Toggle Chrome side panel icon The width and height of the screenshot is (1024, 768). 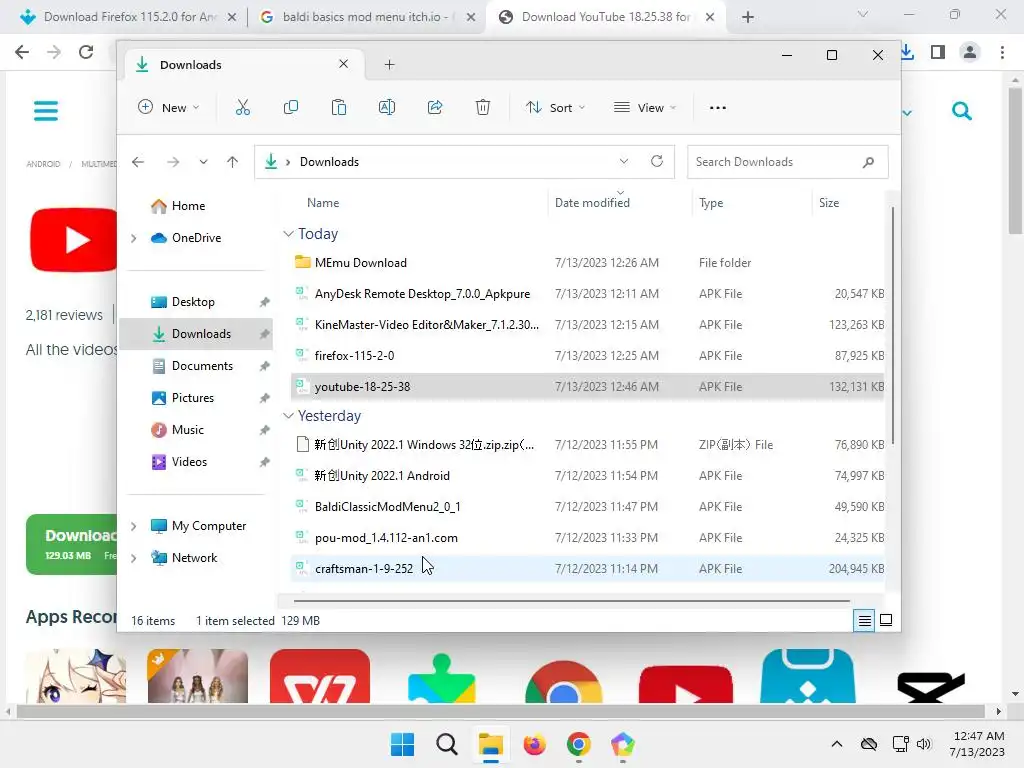(x=938, y=52)
